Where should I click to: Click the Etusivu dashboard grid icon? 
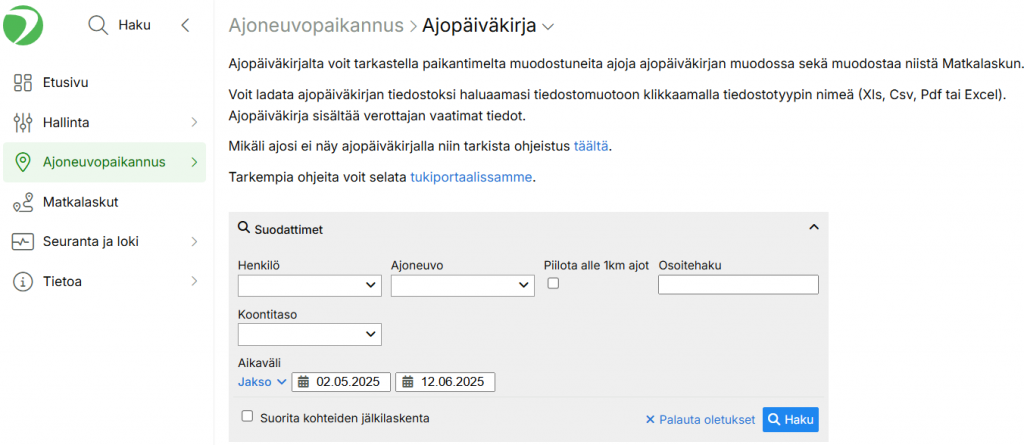pos(23,82)
